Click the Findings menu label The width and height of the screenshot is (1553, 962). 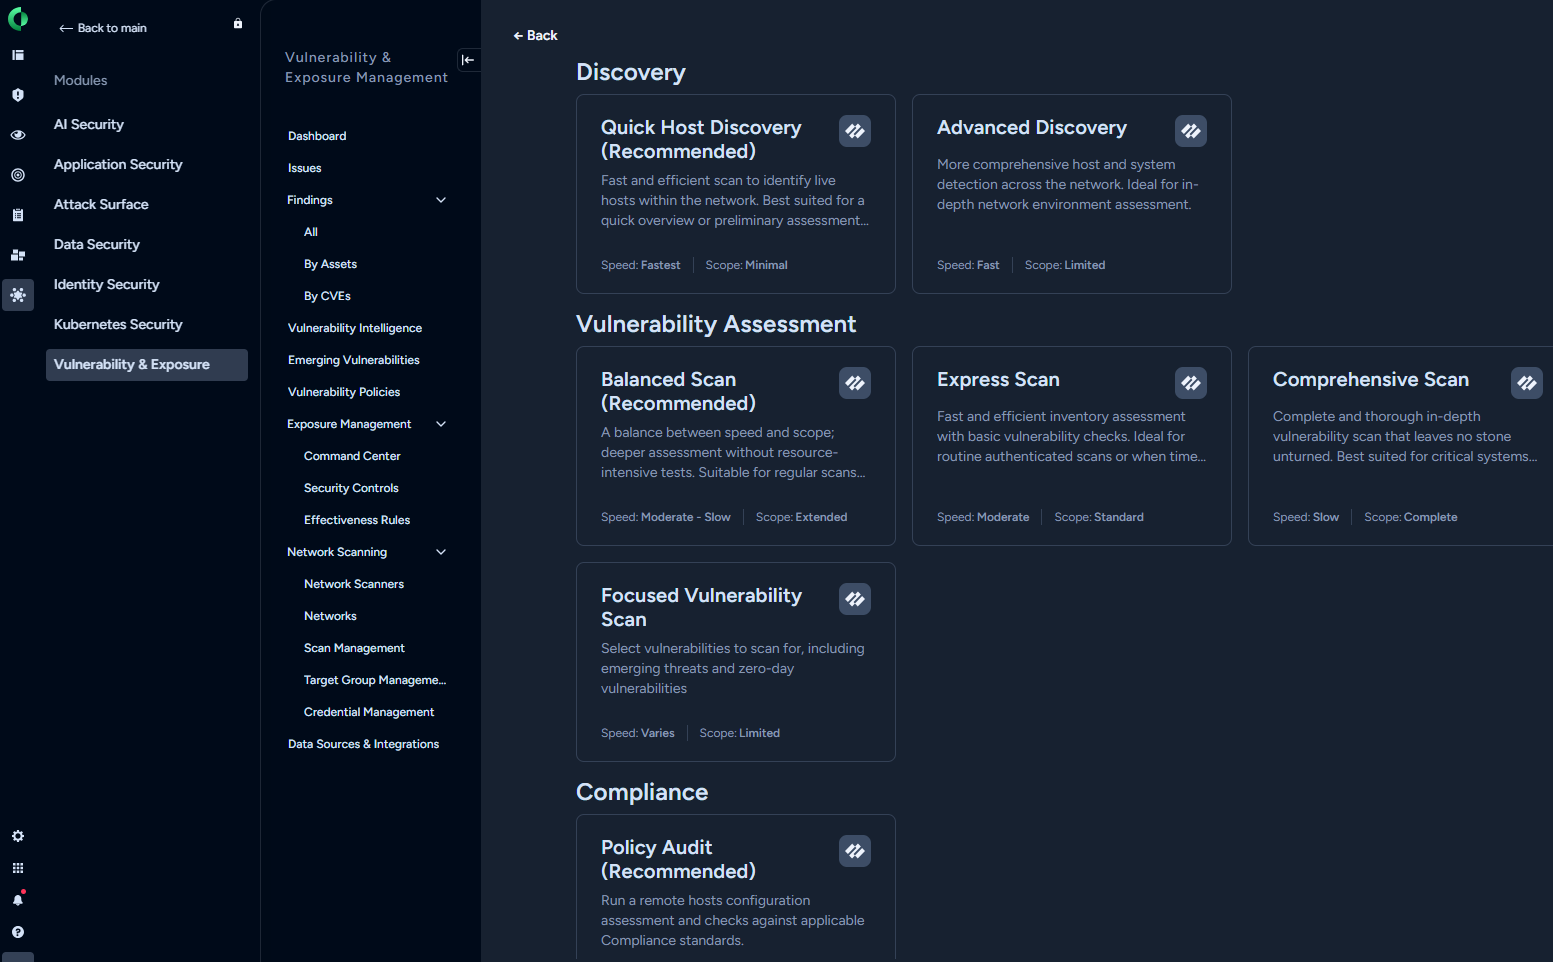coord(310,200)
